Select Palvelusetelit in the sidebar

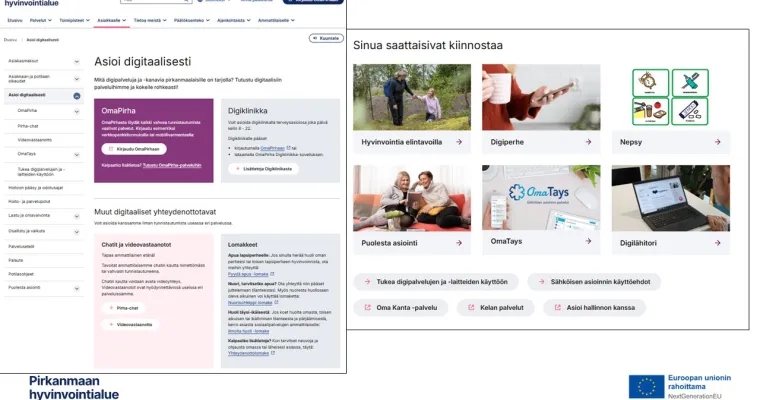click(x=21, y=246)
